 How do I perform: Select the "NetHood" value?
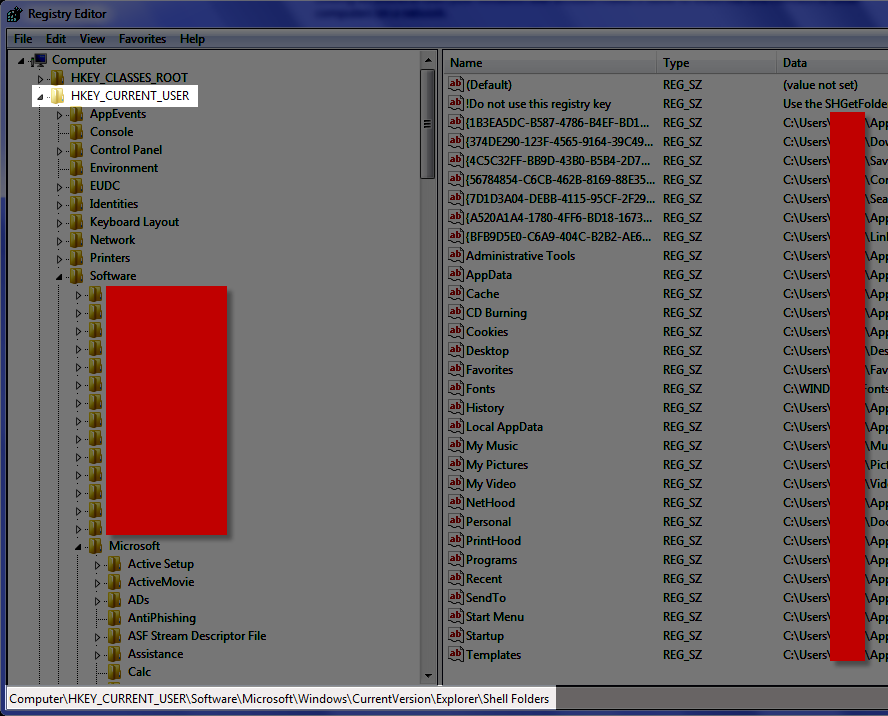click(490, 502)
